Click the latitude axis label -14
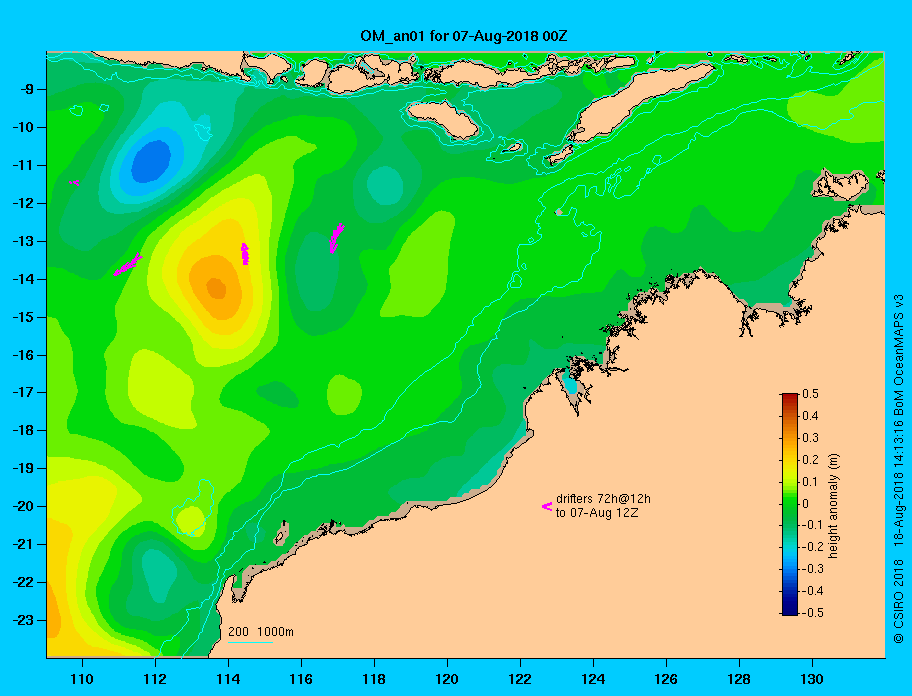The width and height of the screenshot is (912, 696). point(22,279)
